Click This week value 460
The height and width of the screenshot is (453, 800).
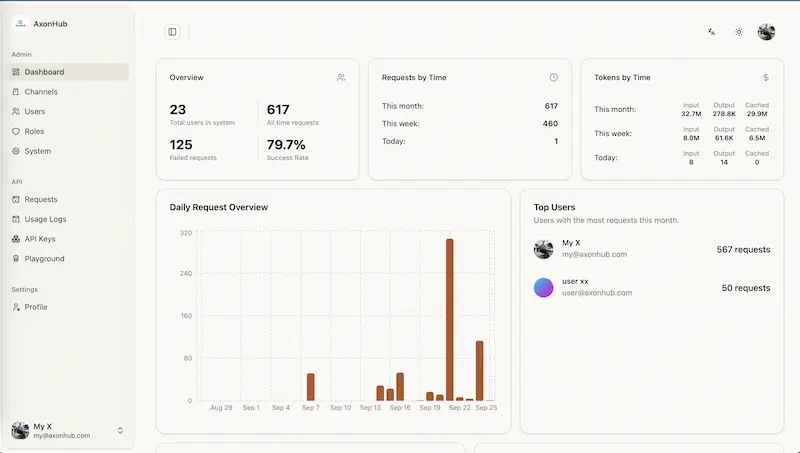550,123
